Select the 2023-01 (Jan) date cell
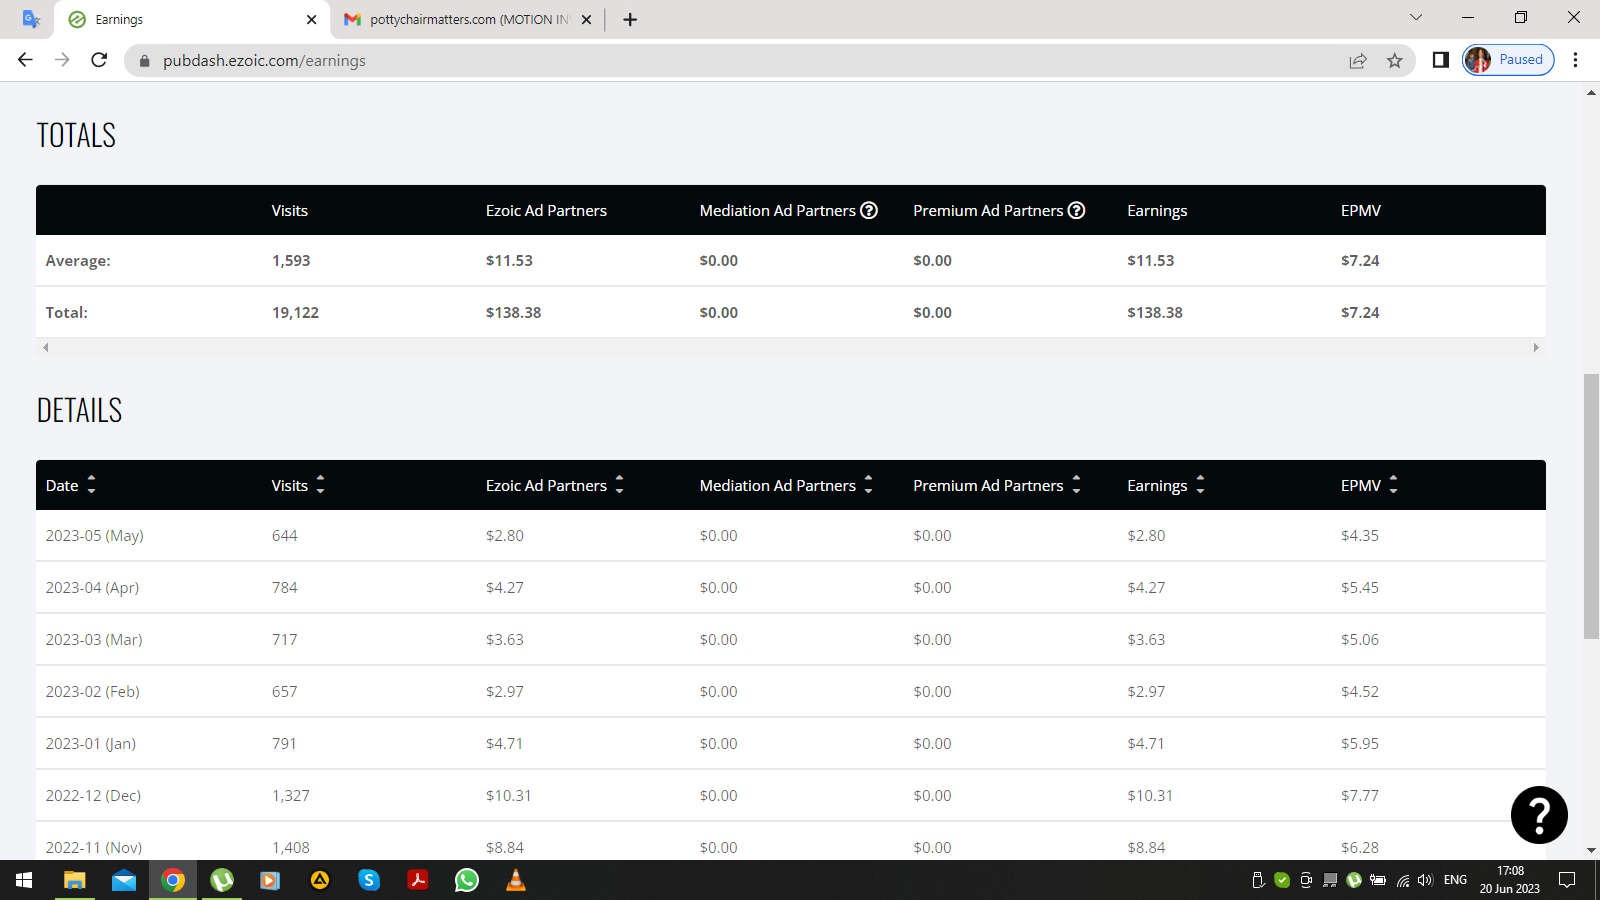The image size is (1600, 900). (91, 744)
